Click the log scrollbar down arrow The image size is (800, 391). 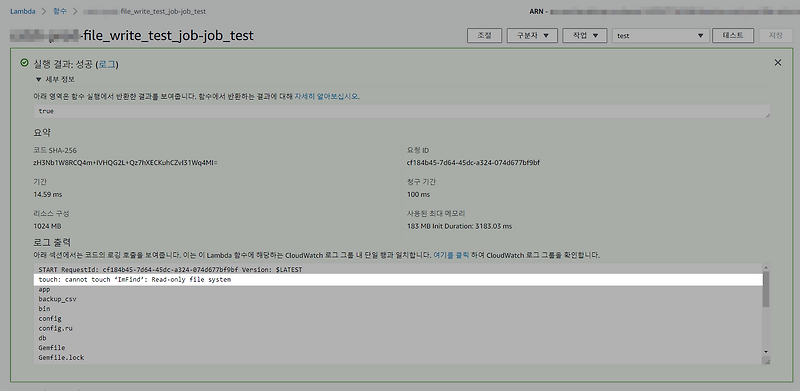click(766, 352)
